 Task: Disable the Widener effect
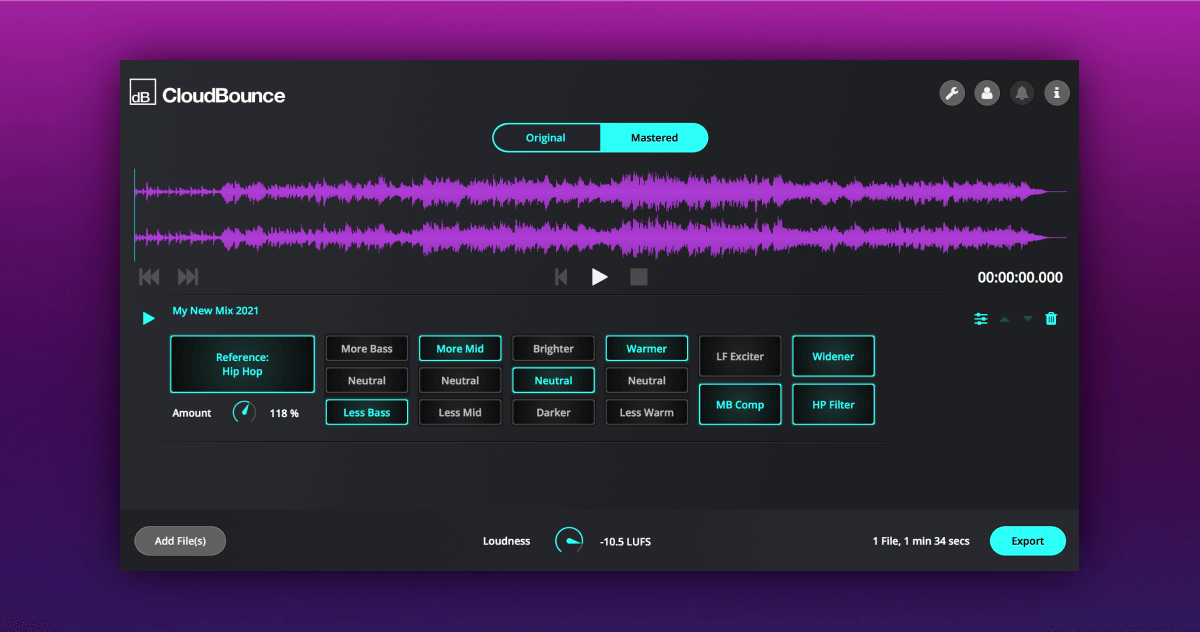tap(833, 356)
